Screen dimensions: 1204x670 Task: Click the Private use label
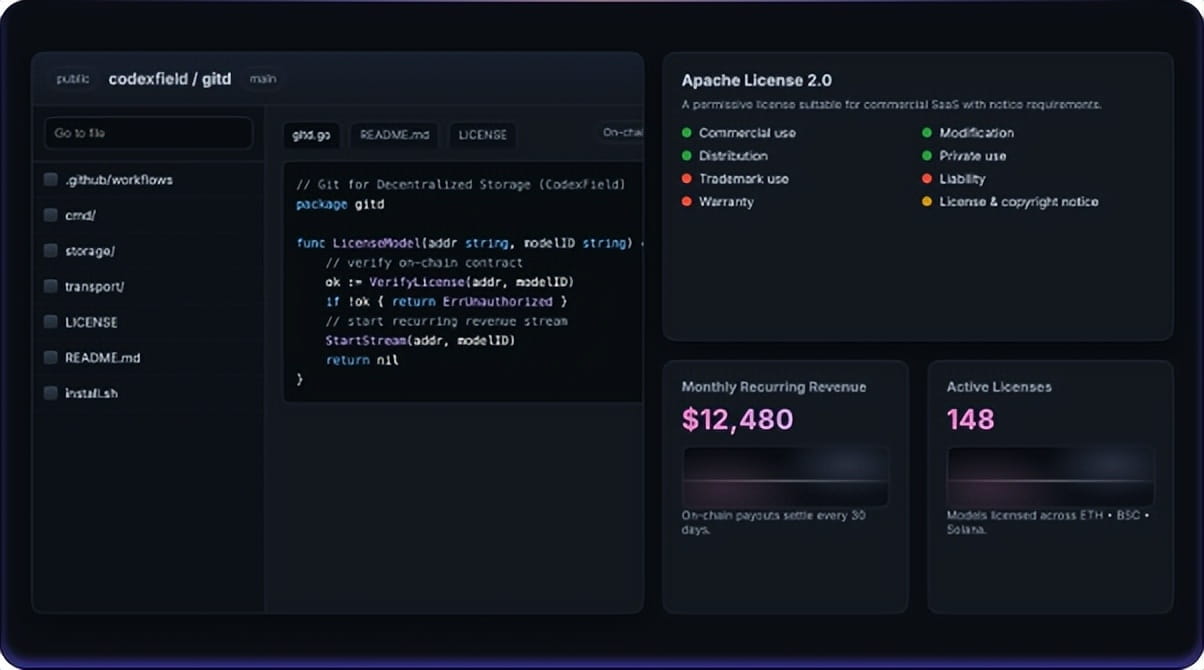coord(972,156)
